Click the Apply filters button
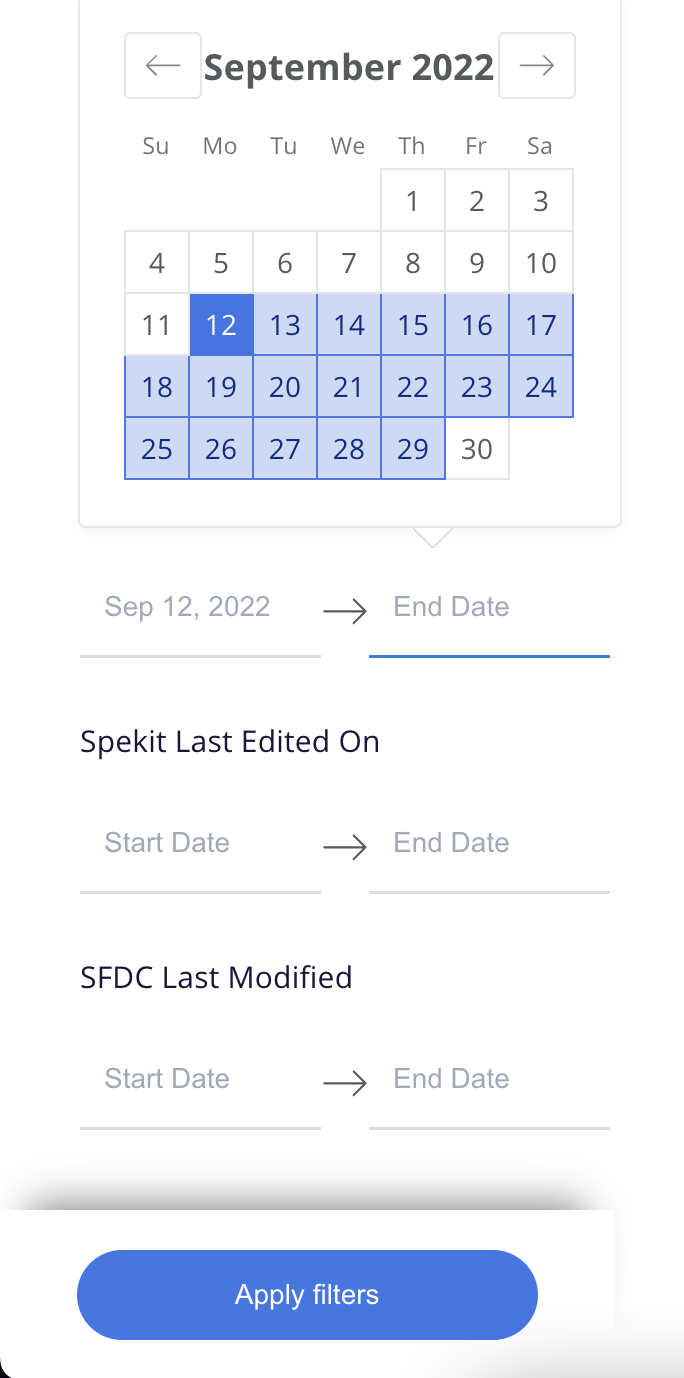This screenshot has width=684, height=1378. click(307, 1295)
